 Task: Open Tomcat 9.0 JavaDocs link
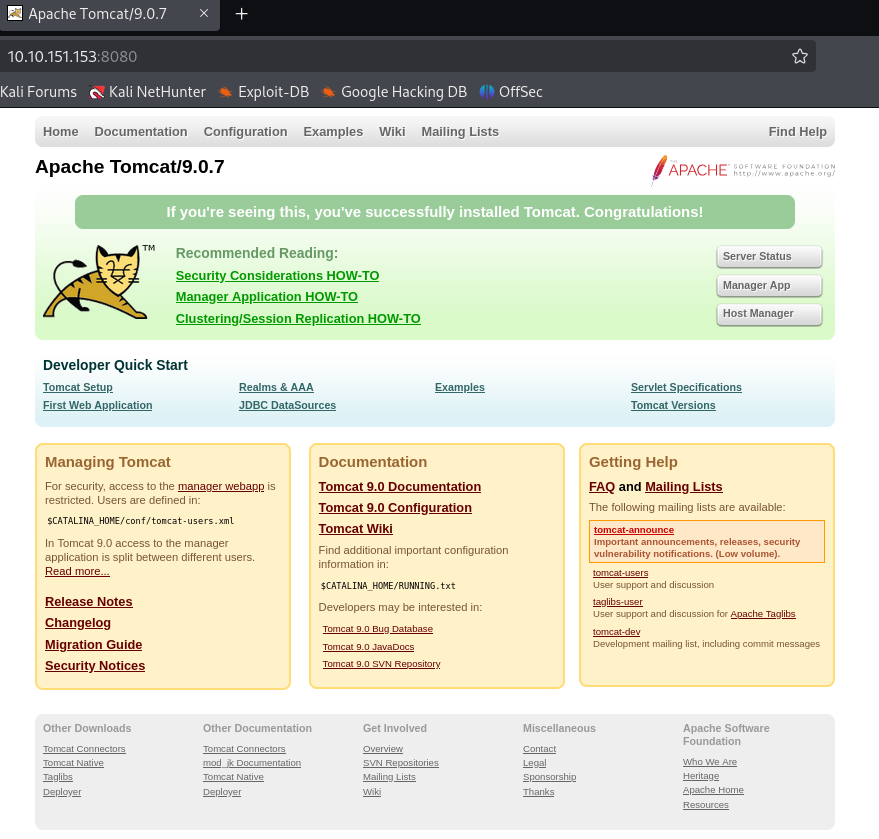coord(368,647)
